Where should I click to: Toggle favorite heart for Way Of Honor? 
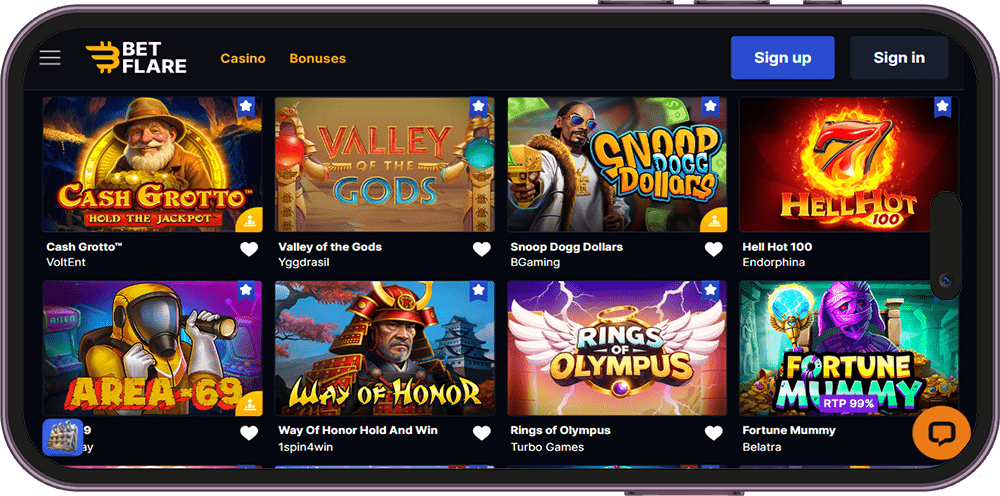[x=482, y=433]
